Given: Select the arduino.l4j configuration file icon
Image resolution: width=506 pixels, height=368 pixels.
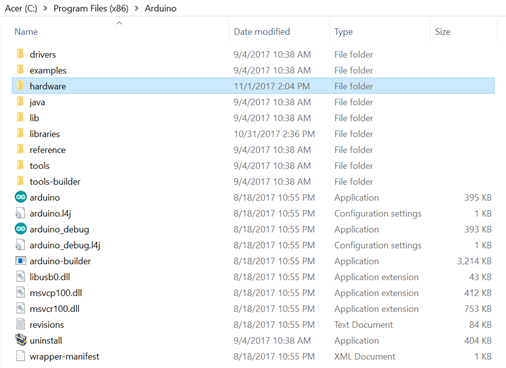Looking at the screenshot, I should tap(21, 213).
